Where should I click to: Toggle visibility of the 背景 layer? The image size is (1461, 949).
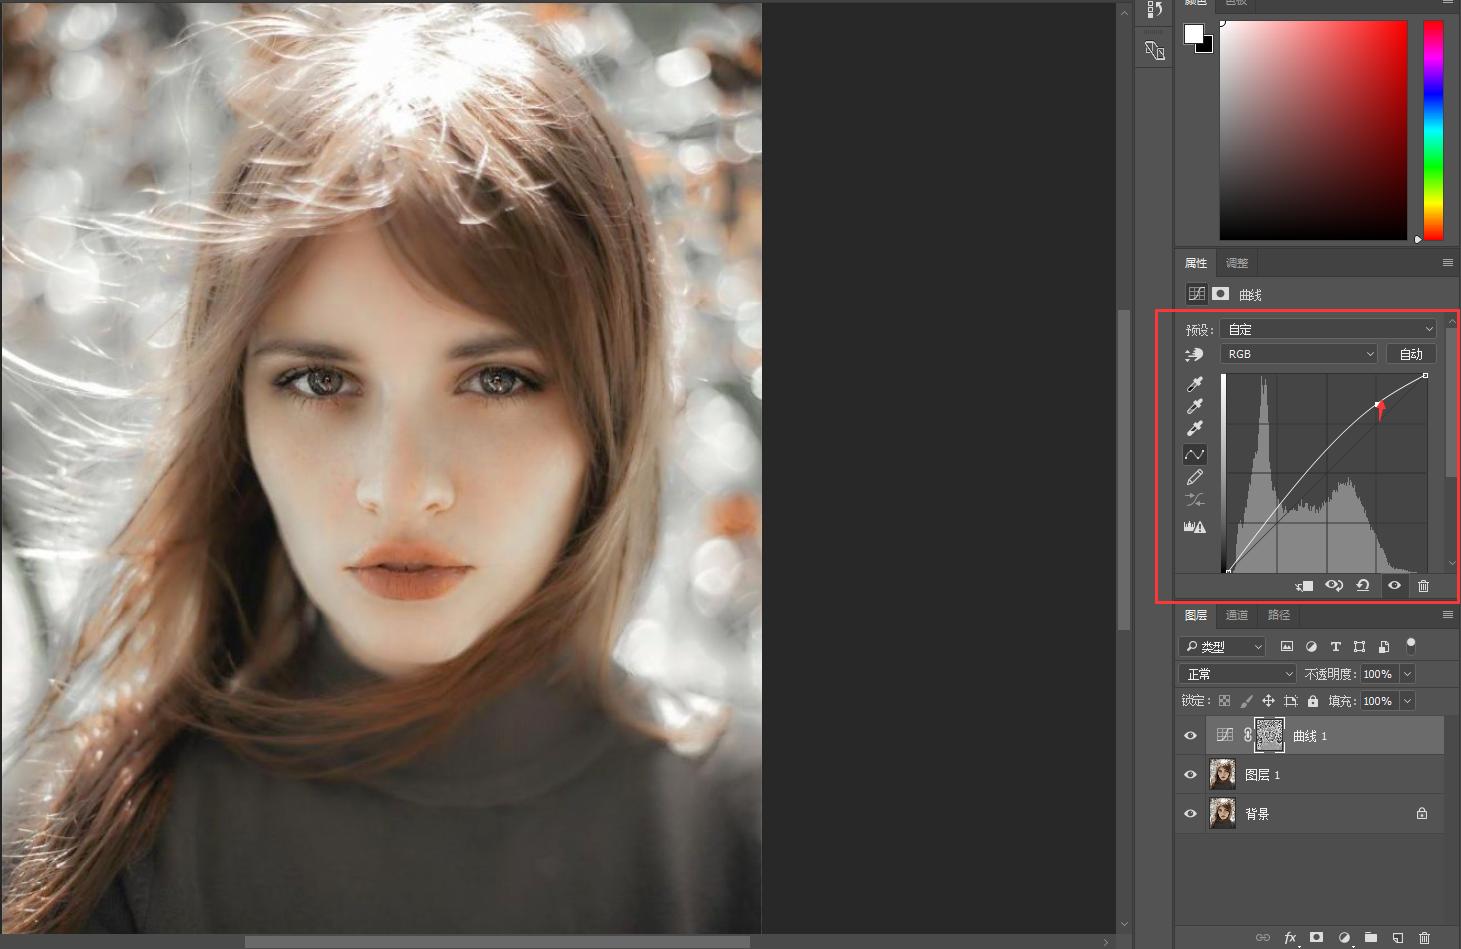[1190, 814]
